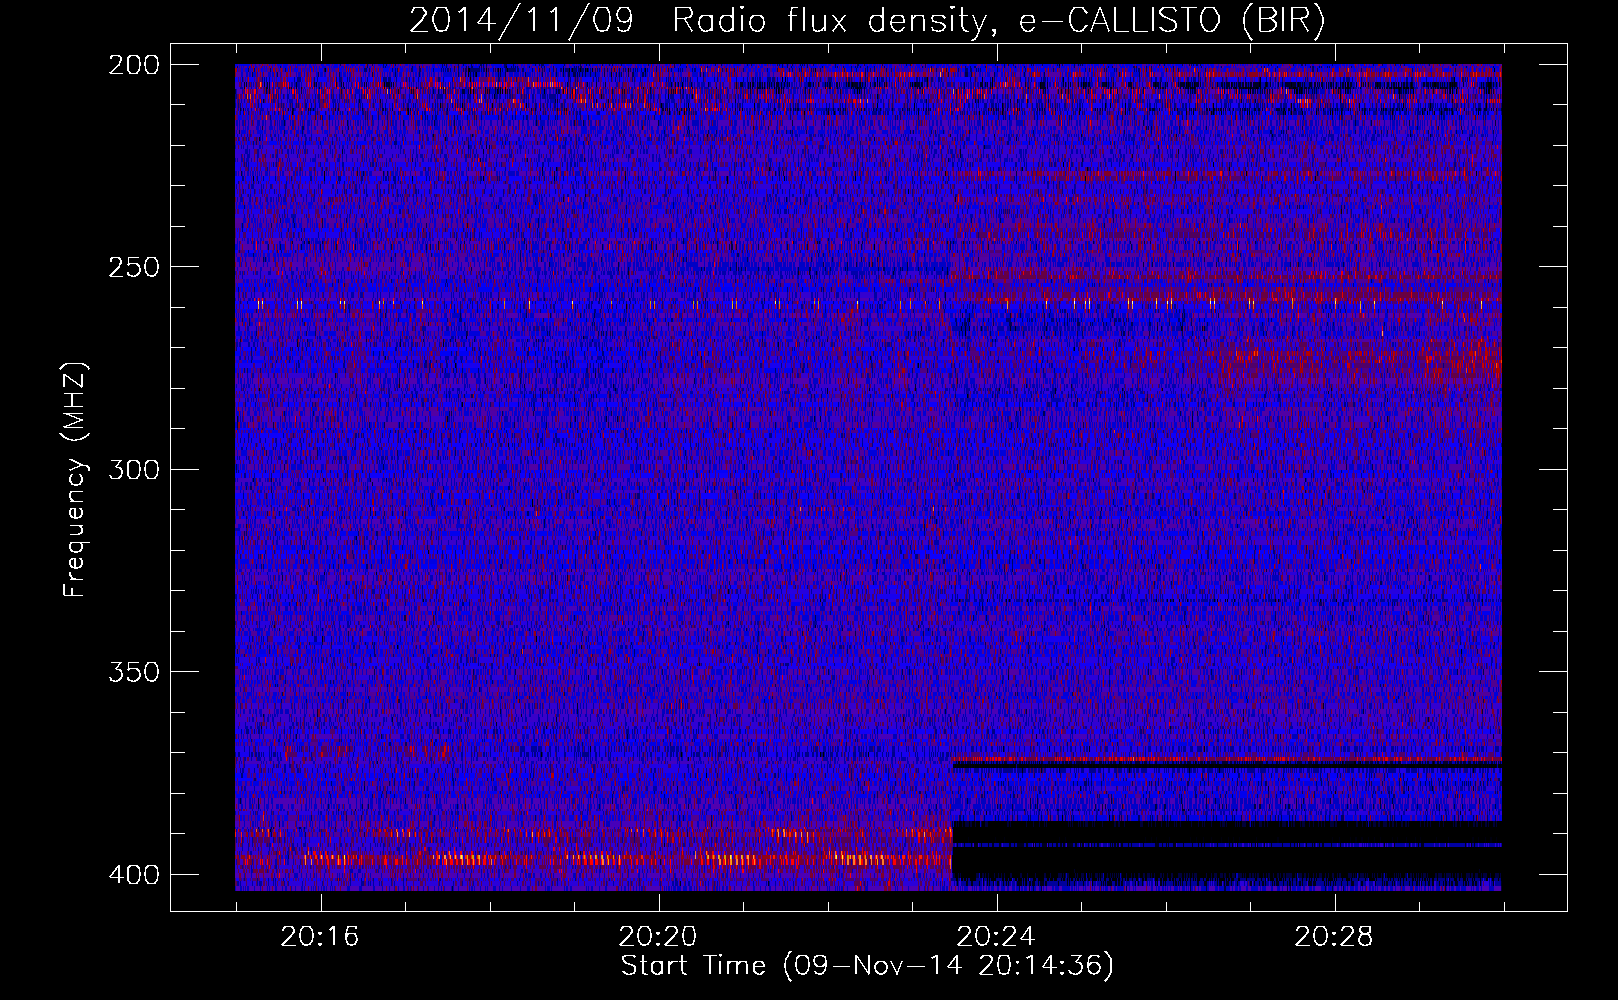The image size is (1618, 1000).
Task: Click the 20:28 time tick label
Action: (1334, 937)
